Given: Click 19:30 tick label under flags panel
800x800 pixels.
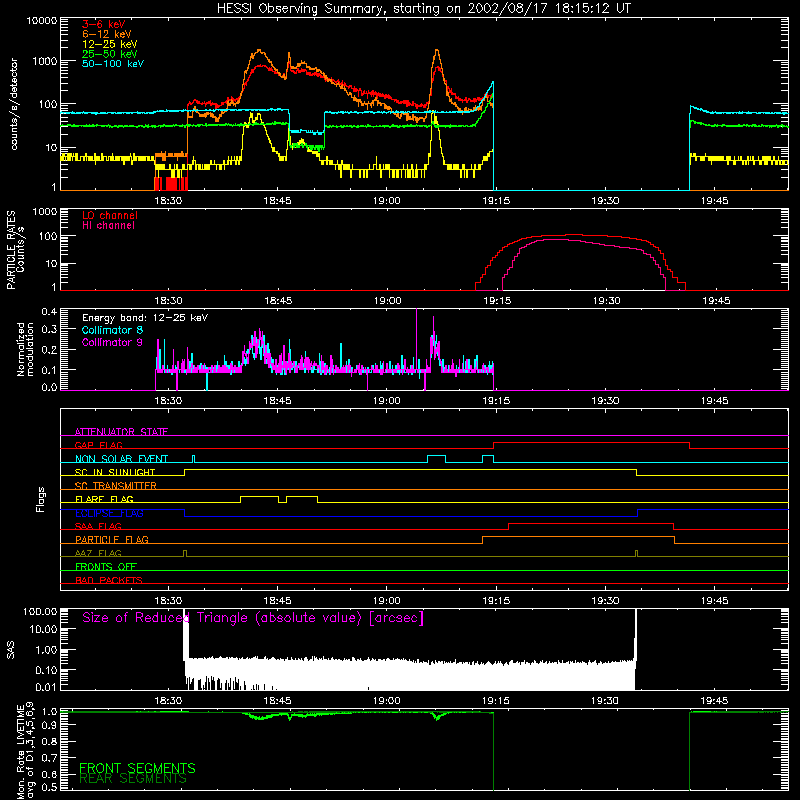Looking at the screenshot, I should [x=605, y=601].
